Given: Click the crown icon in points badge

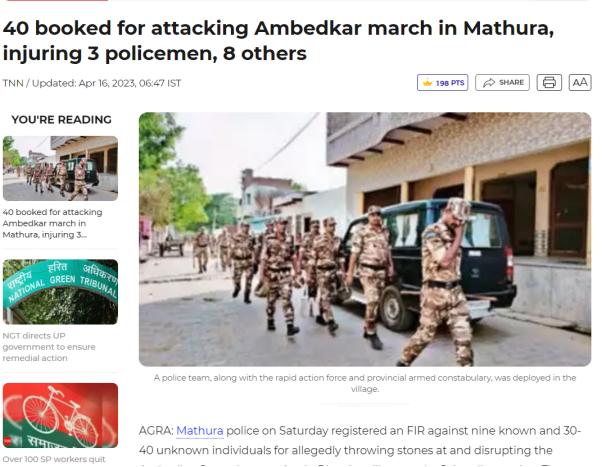Looking at the screenshot, I should tap(427, 82).
